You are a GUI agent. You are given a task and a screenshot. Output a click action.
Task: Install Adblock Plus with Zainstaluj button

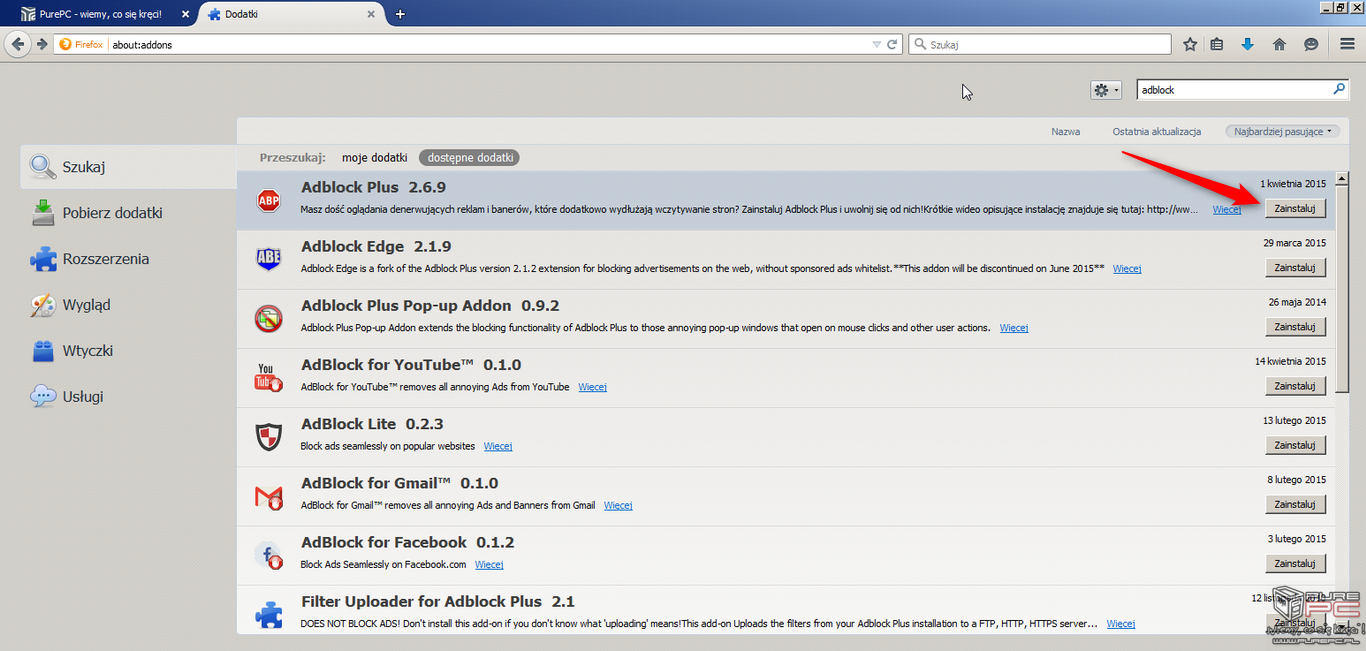click(x=1295, y=208)
